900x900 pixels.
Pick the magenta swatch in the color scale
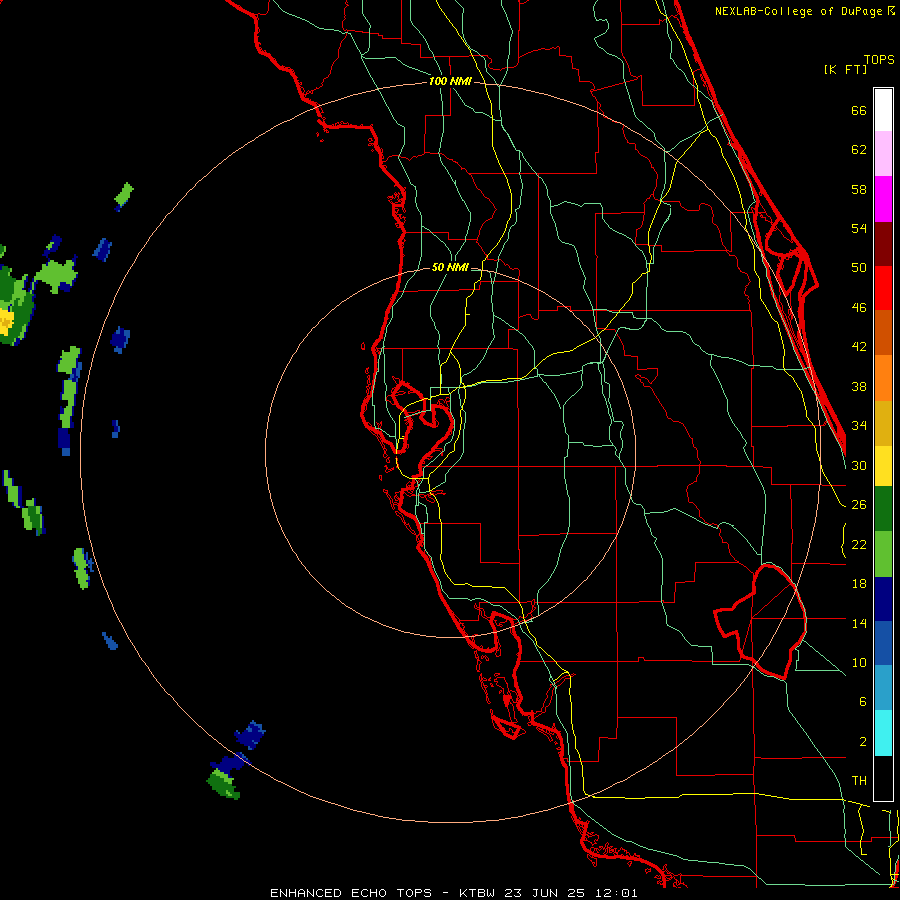tap(883, 199)
